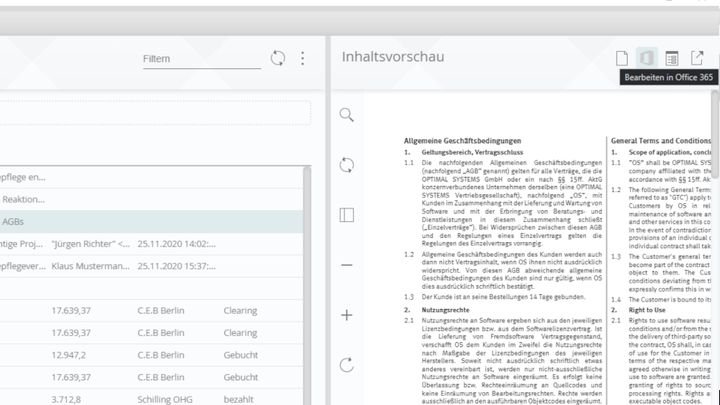Click the 'Jürgen Richter' sender cell

click(x=90, y=244)
